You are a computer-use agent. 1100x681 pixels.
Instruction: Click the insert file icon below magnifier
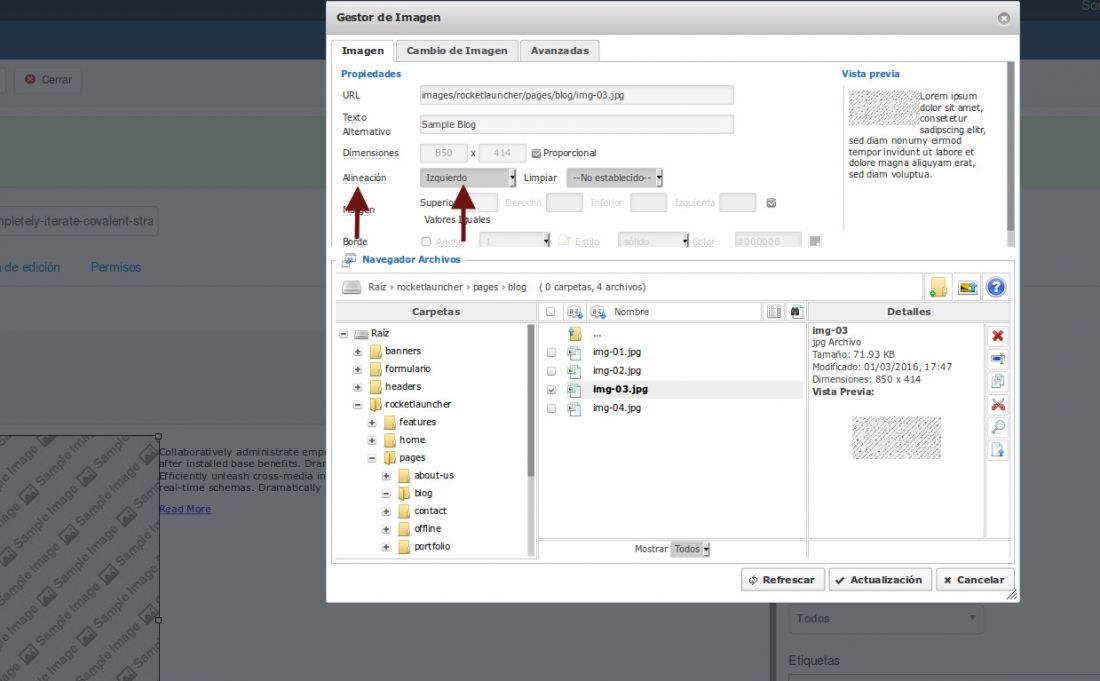pyautogui.click(x=998, y=450)
